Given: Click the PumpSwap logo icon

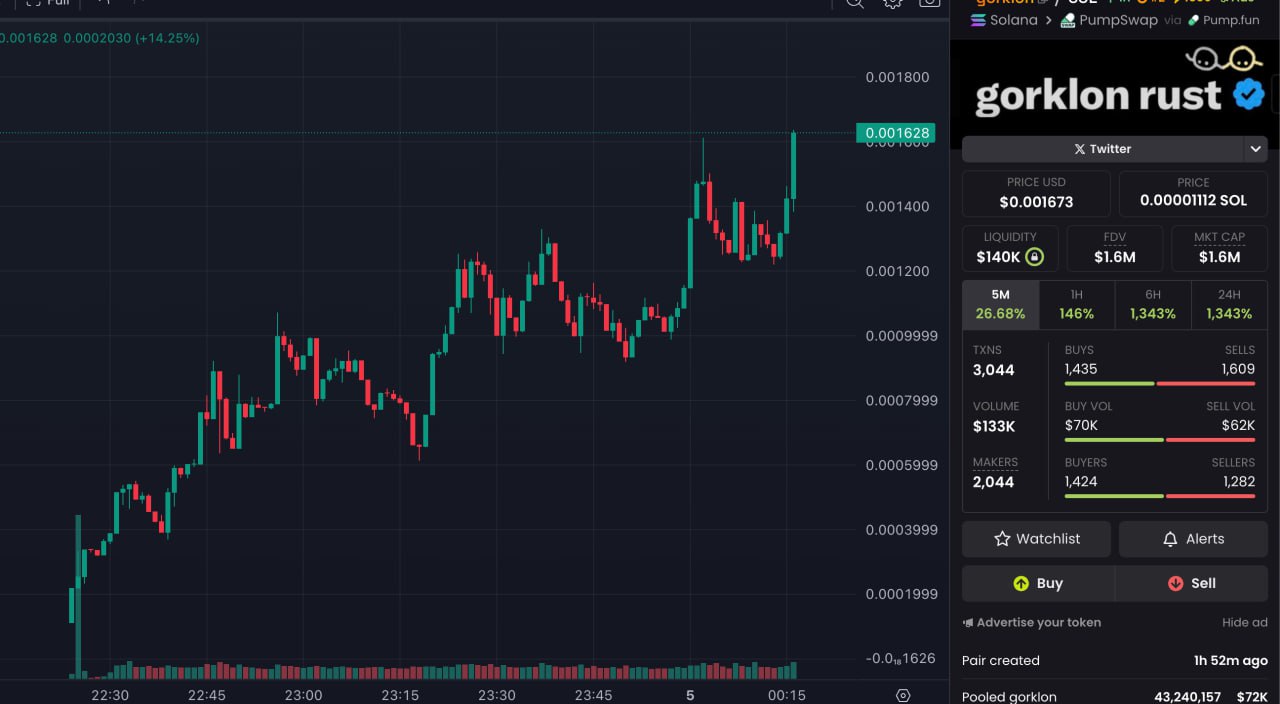Looking at the screenshot, I should point(1068,20).
